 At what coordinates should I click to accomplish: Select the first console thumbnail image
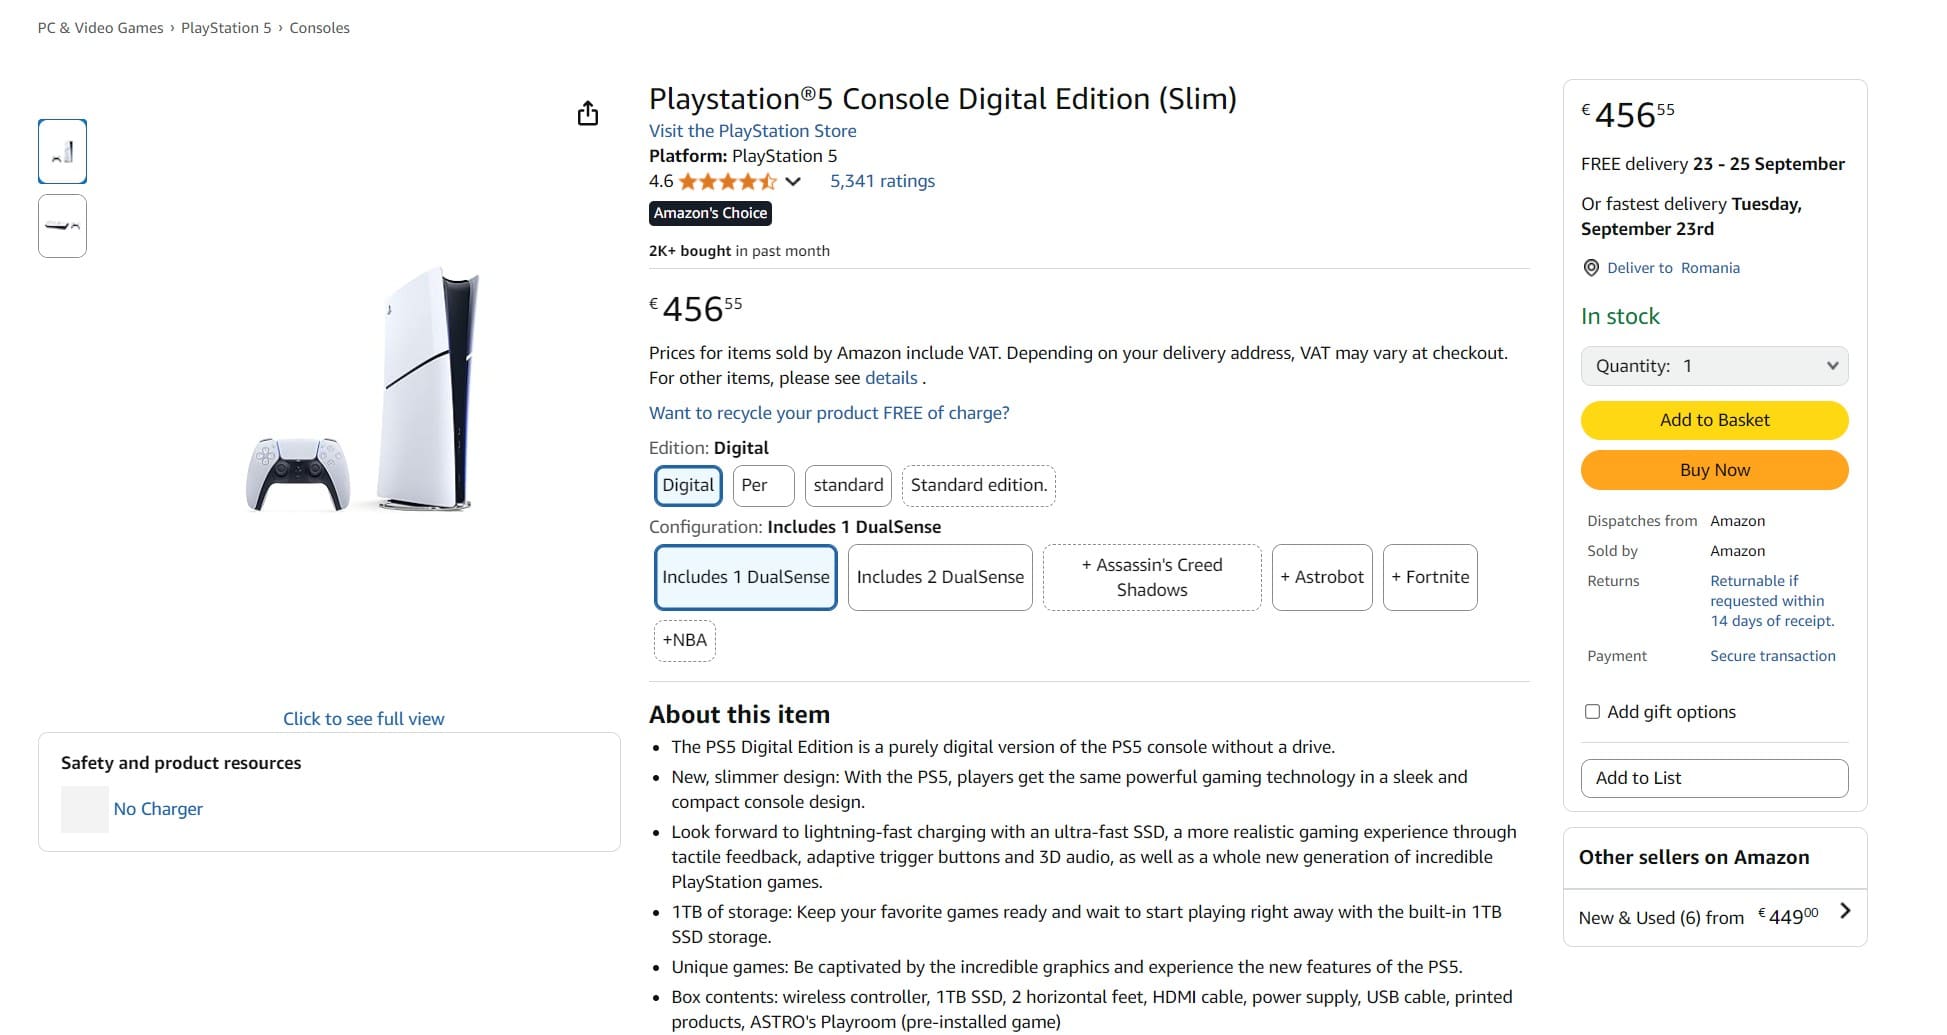[62, 152]
